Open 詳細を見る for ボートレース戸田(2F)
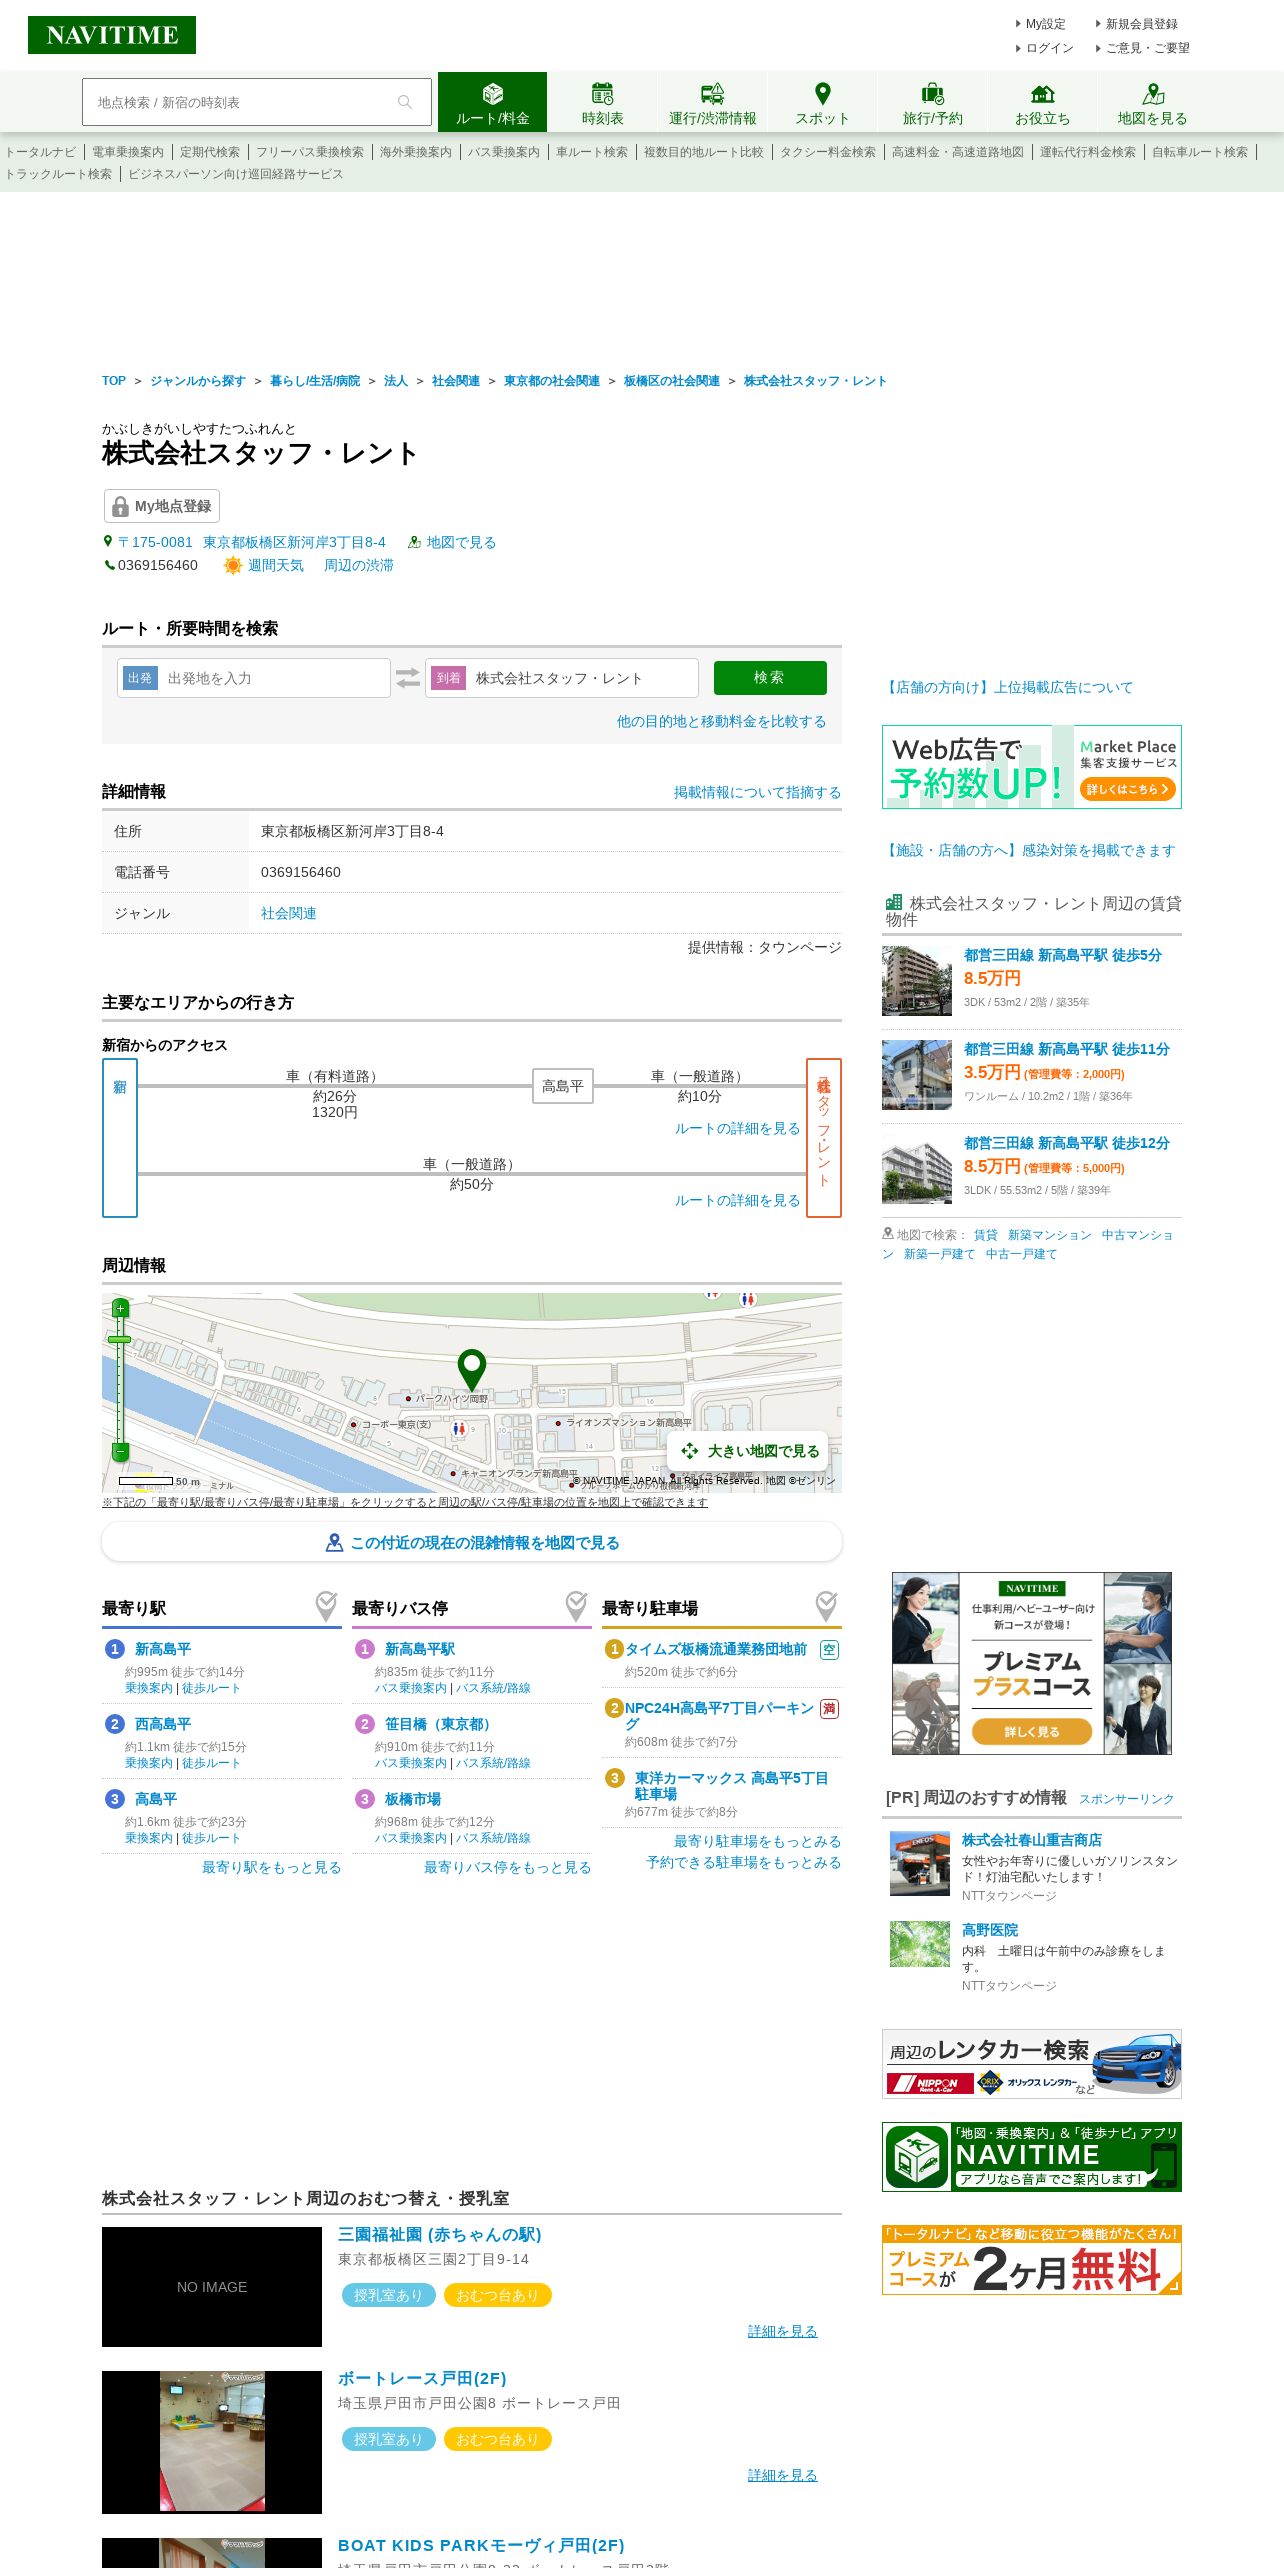1284x2568 pixels. point(782,2475)
